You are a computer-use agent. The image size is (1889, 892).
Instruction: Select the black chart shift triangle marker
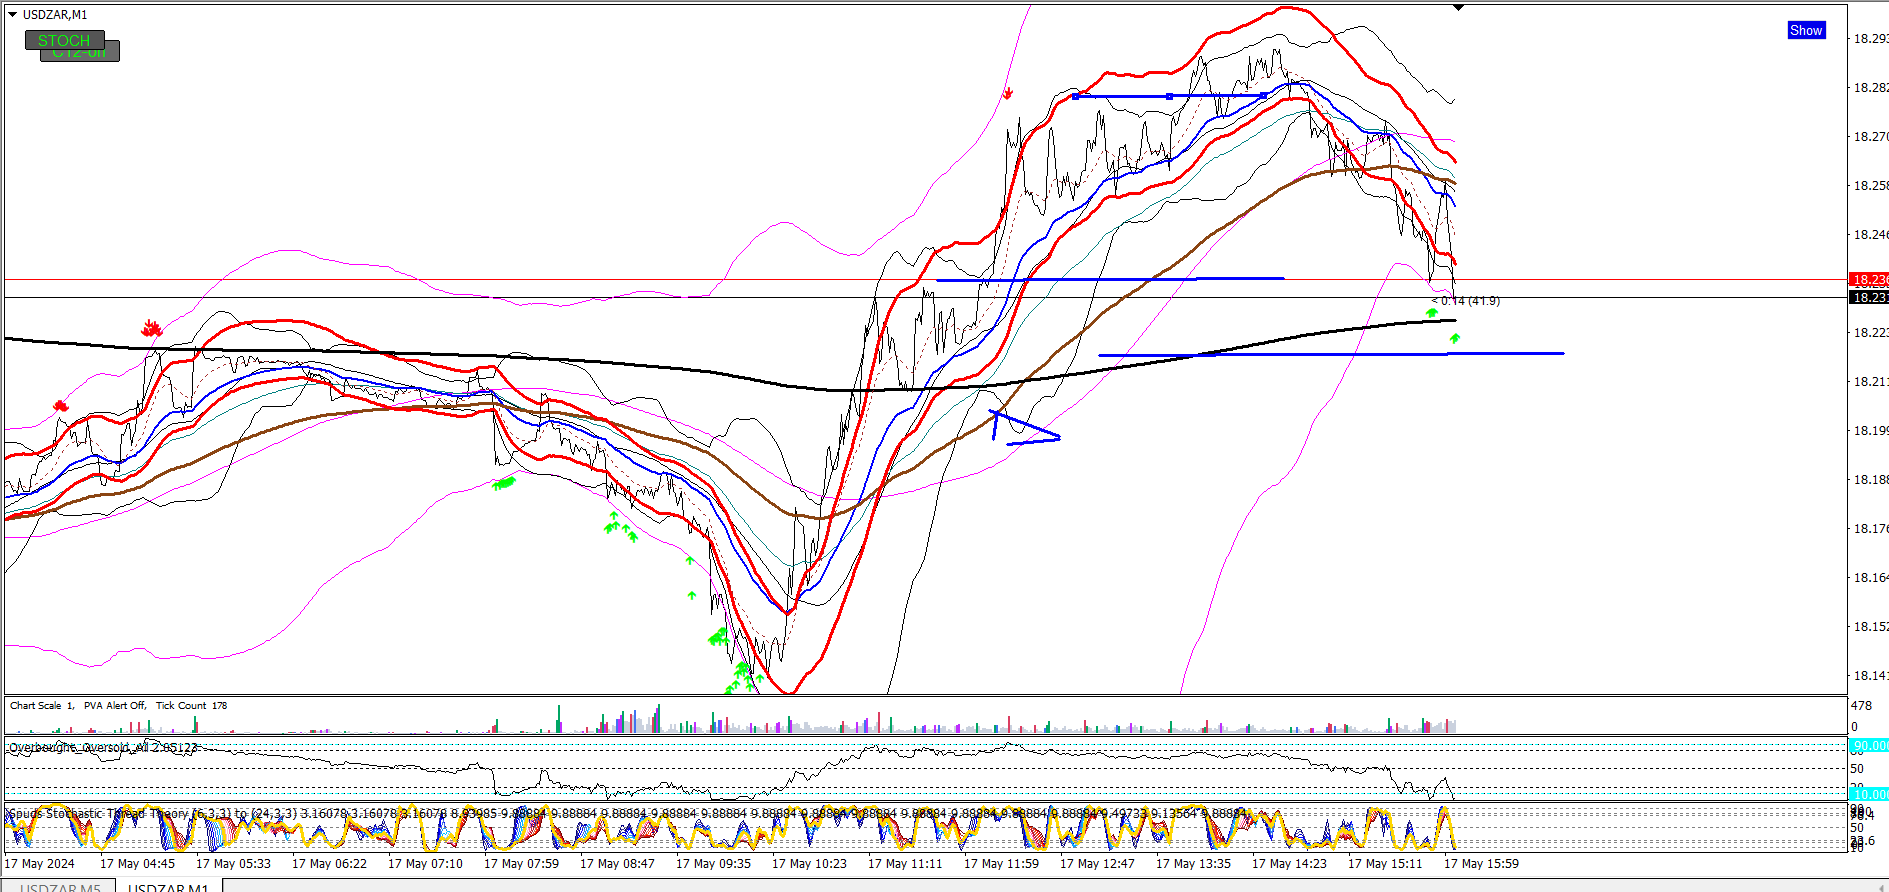[x=1459, y=7]
